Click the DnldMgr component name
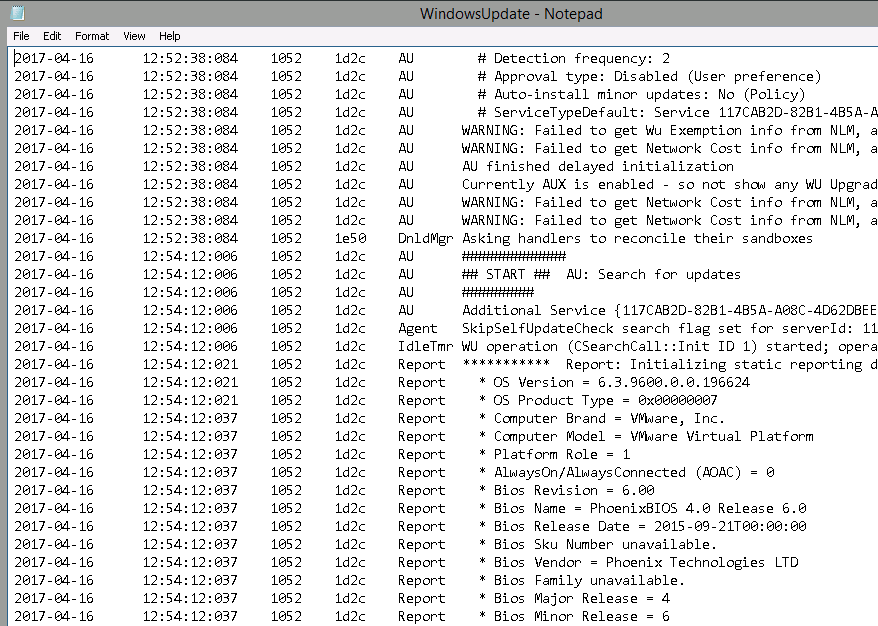Viewport: 878px width, 626px height. pos(425,238)
